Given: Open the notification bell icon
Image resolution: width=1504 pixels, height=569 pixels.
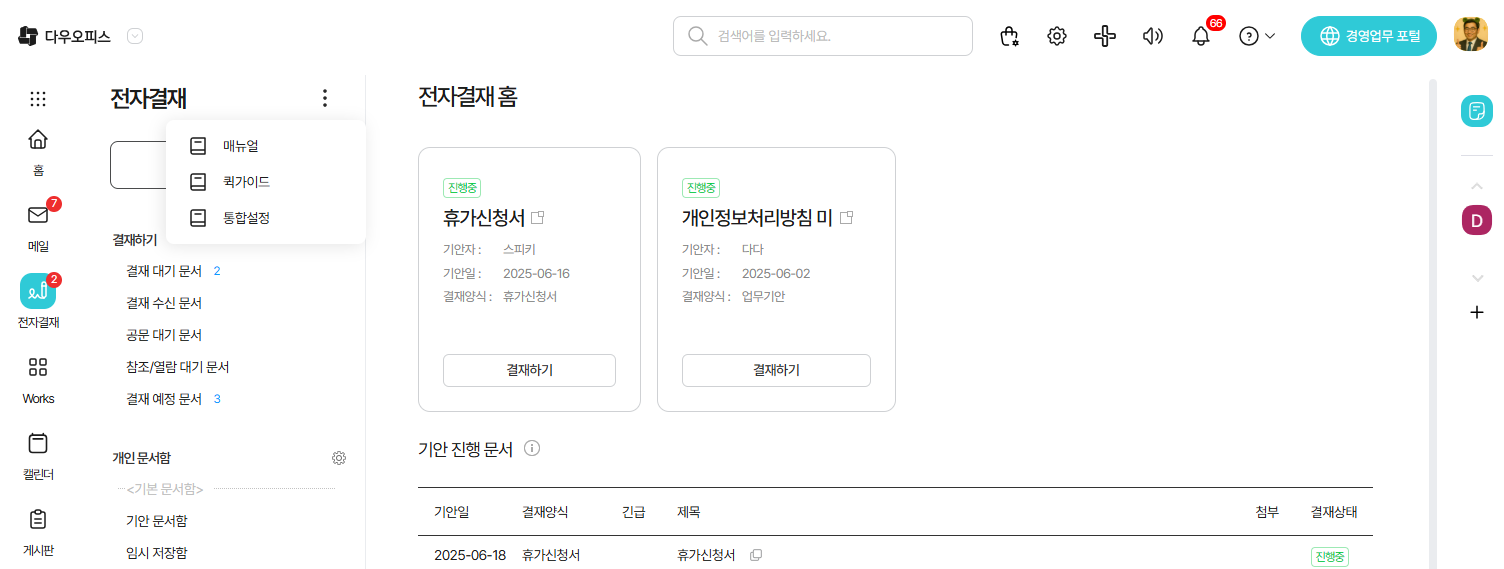Looking at the screenshot, I should point(1201,36).
